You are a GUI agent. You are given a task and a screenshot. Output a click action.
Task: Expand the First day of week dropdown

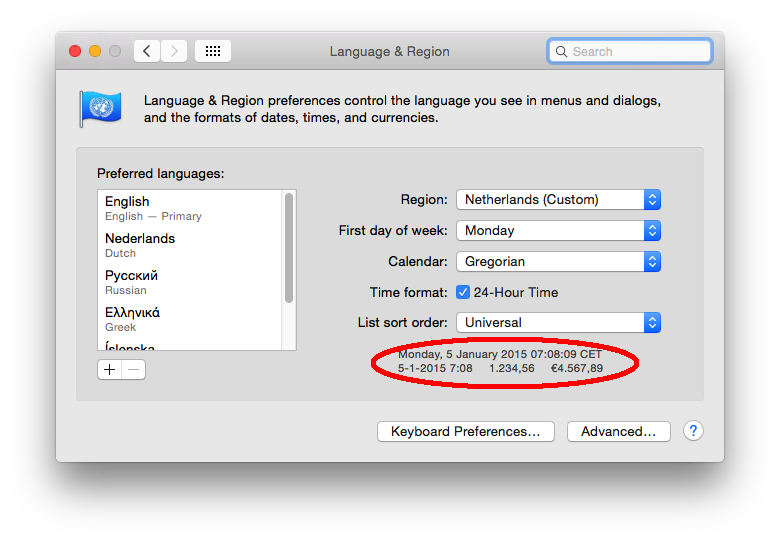click(x=558, y=230)
